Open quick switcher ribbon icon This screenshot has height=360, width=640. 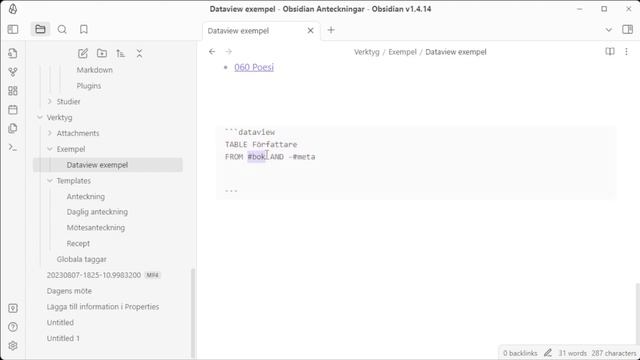tap(13, 53)
